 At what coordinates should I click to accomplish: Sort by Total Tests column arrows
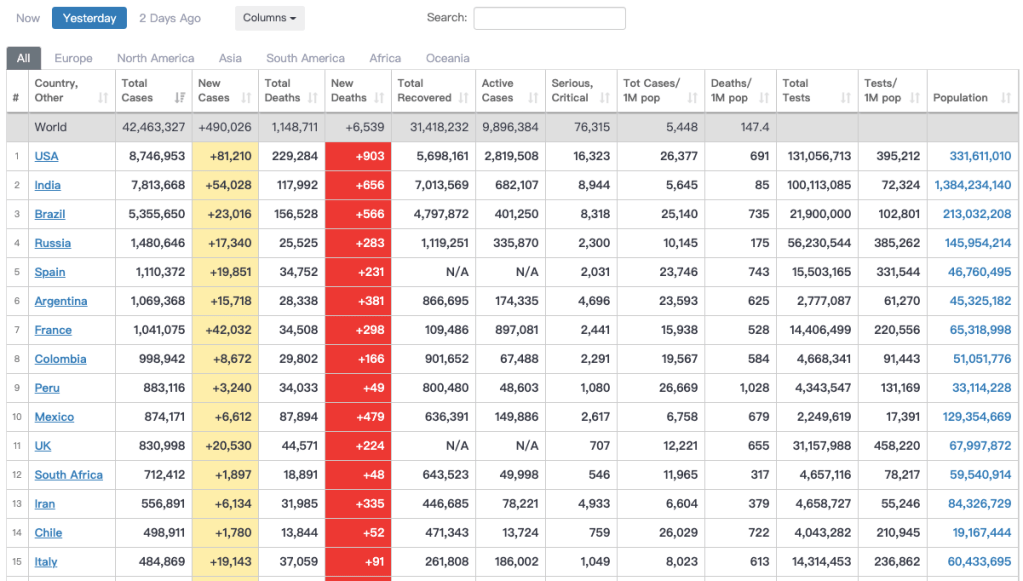tap(846, 98)
